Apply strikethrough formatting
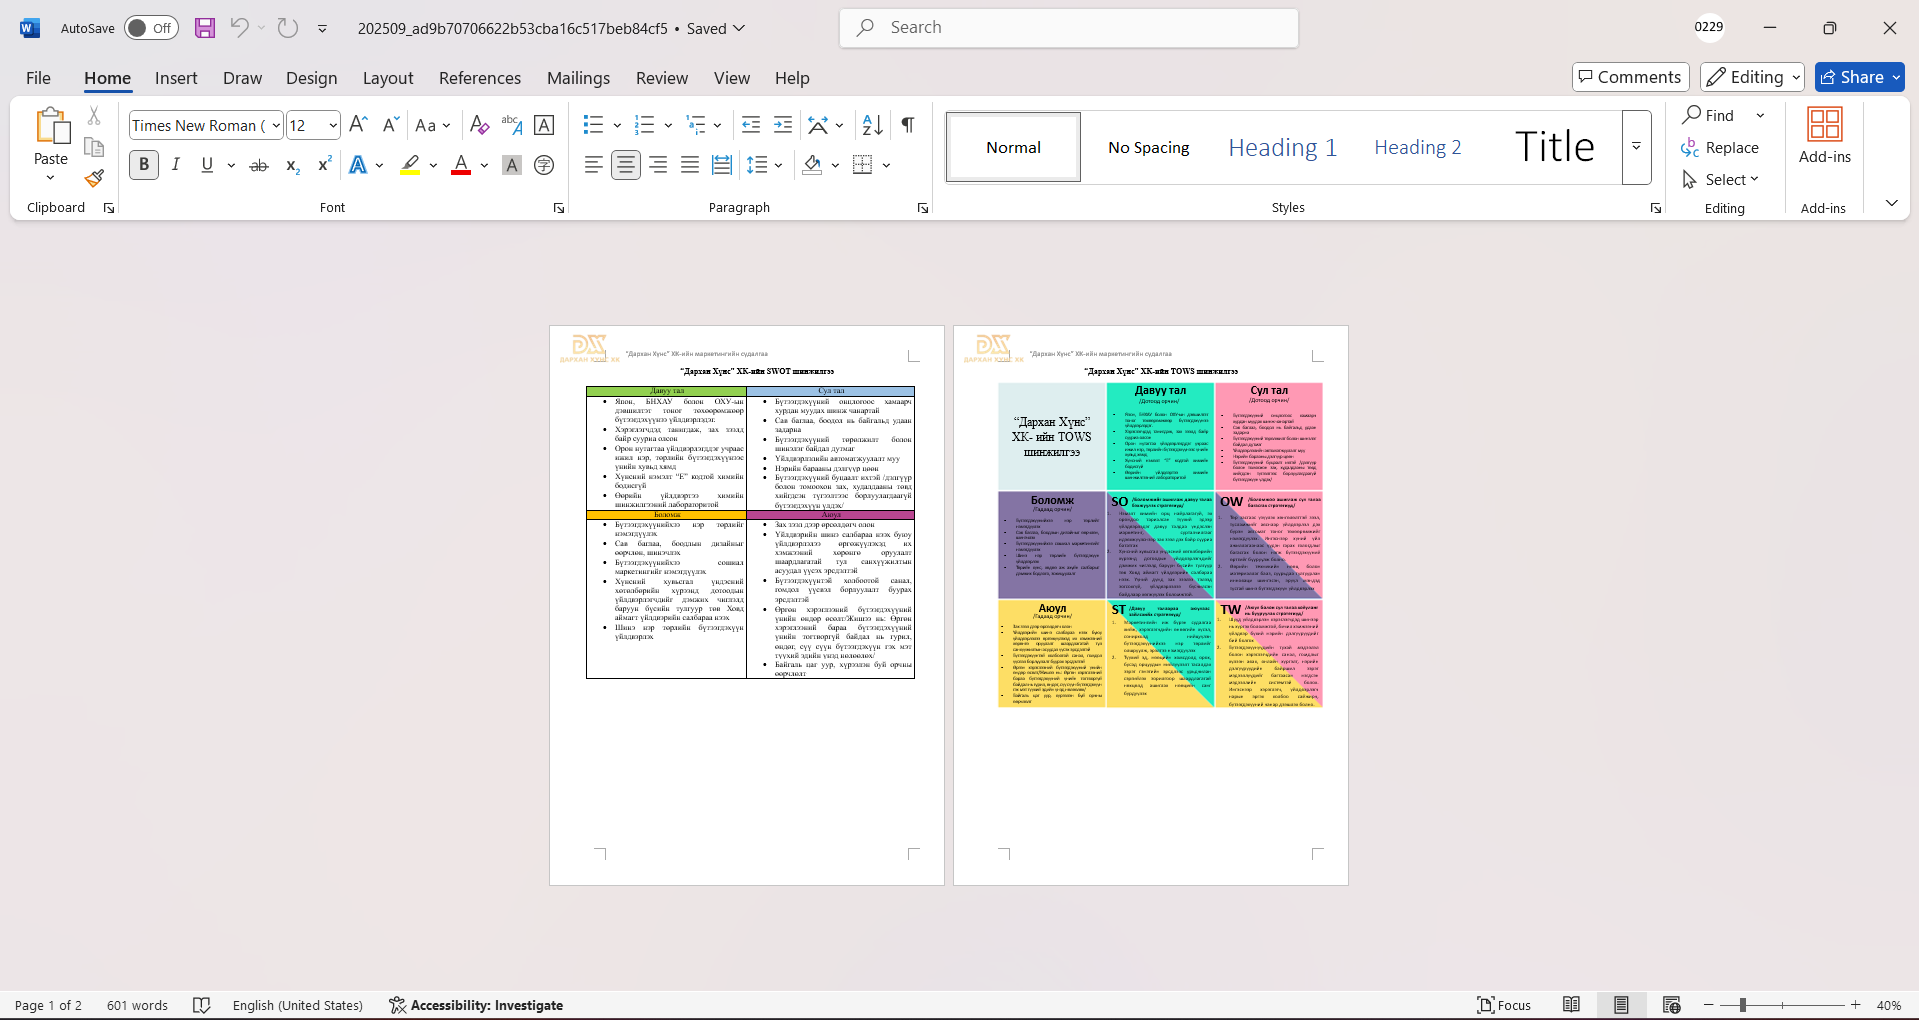 (x=259, y=165)
